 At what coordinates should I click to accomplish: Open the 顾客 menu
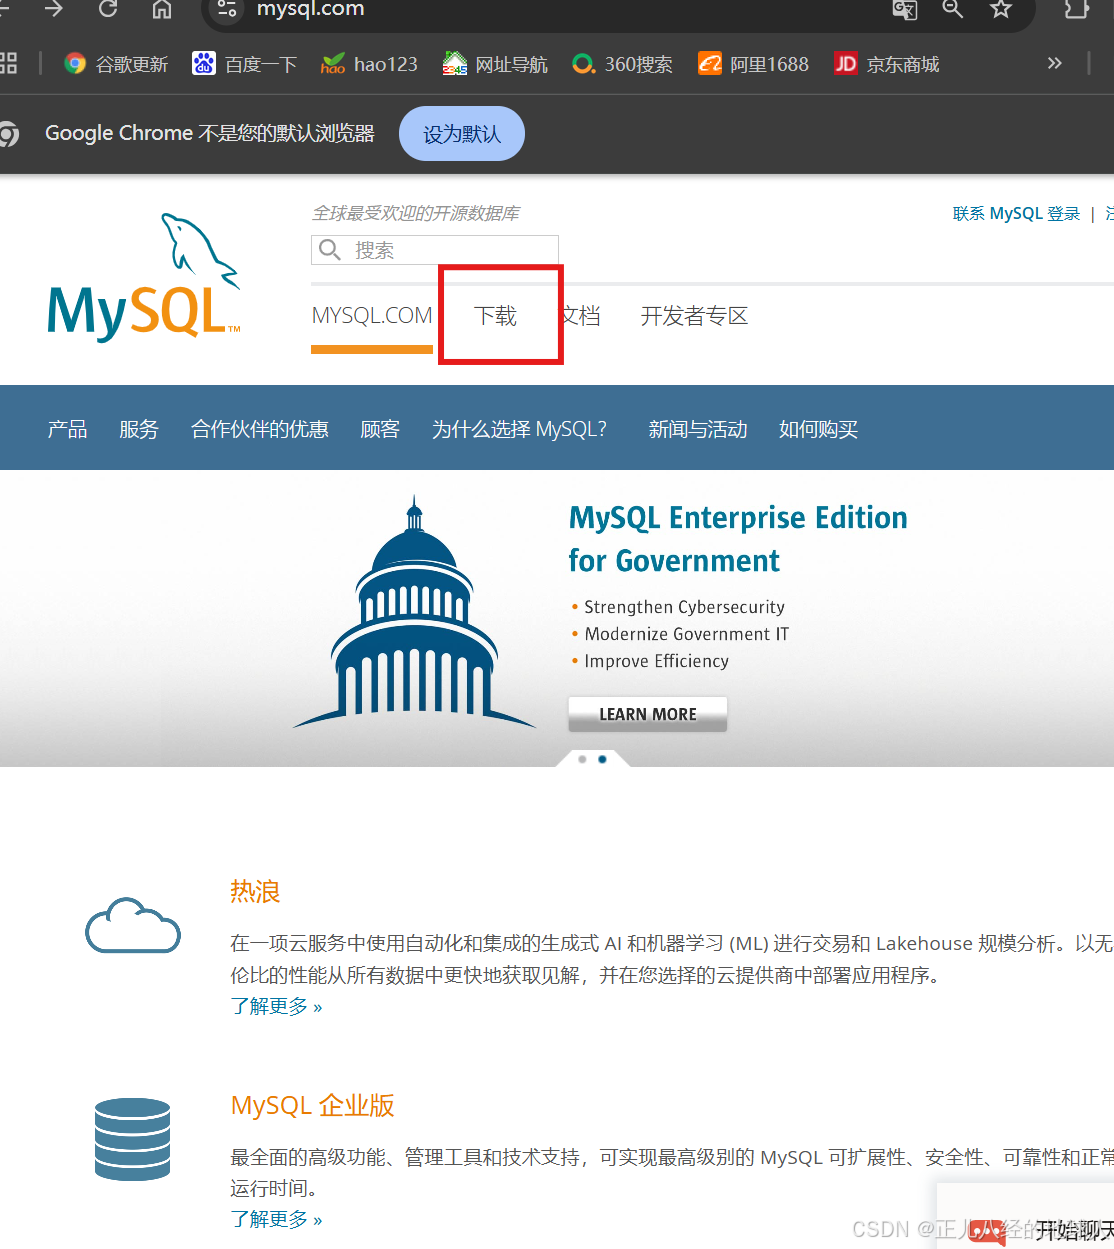[x=380, y=429]
